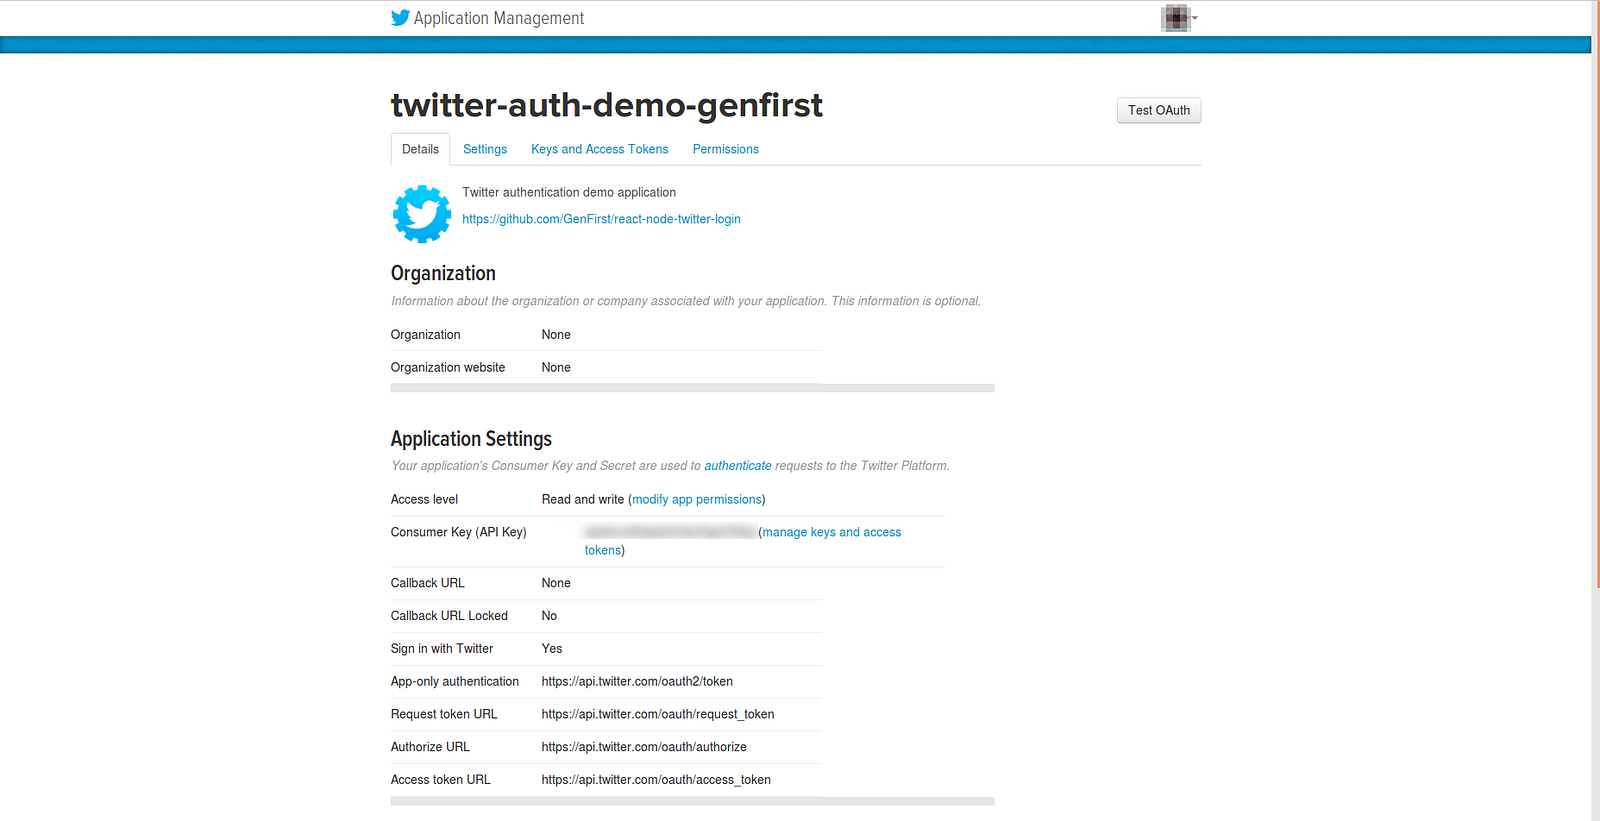
Task: Click the twitter-auth-demo-genfirst app title
Action: click(607, 105)
